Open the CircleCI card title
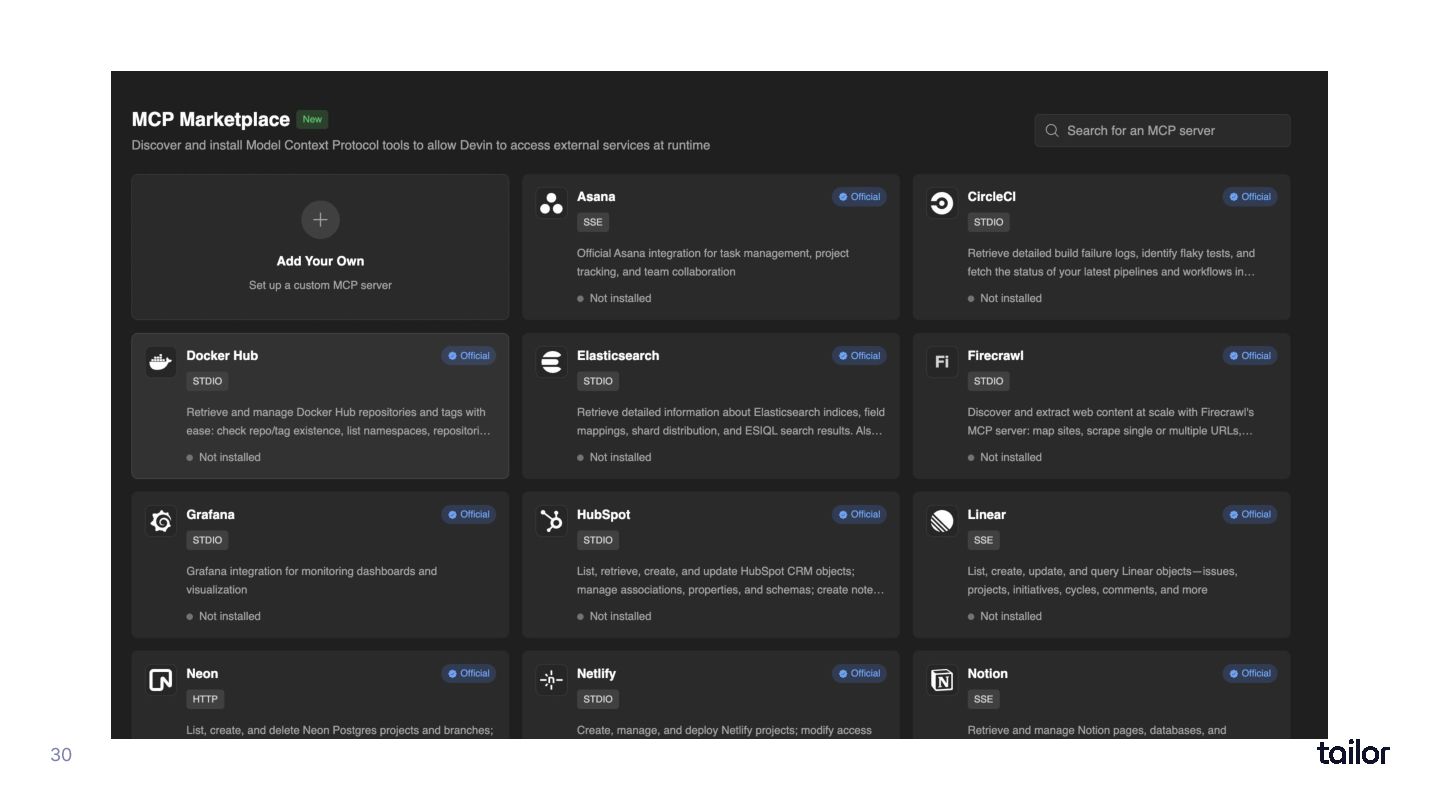Image resolution: width=1440 pixels, height=810 pixels. coord(991,197)
